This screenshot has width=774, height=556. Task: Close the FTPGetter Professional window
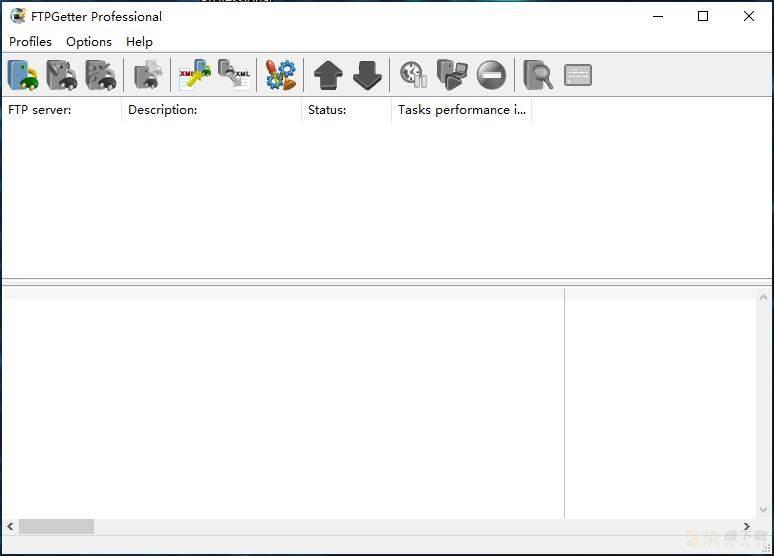748,16
